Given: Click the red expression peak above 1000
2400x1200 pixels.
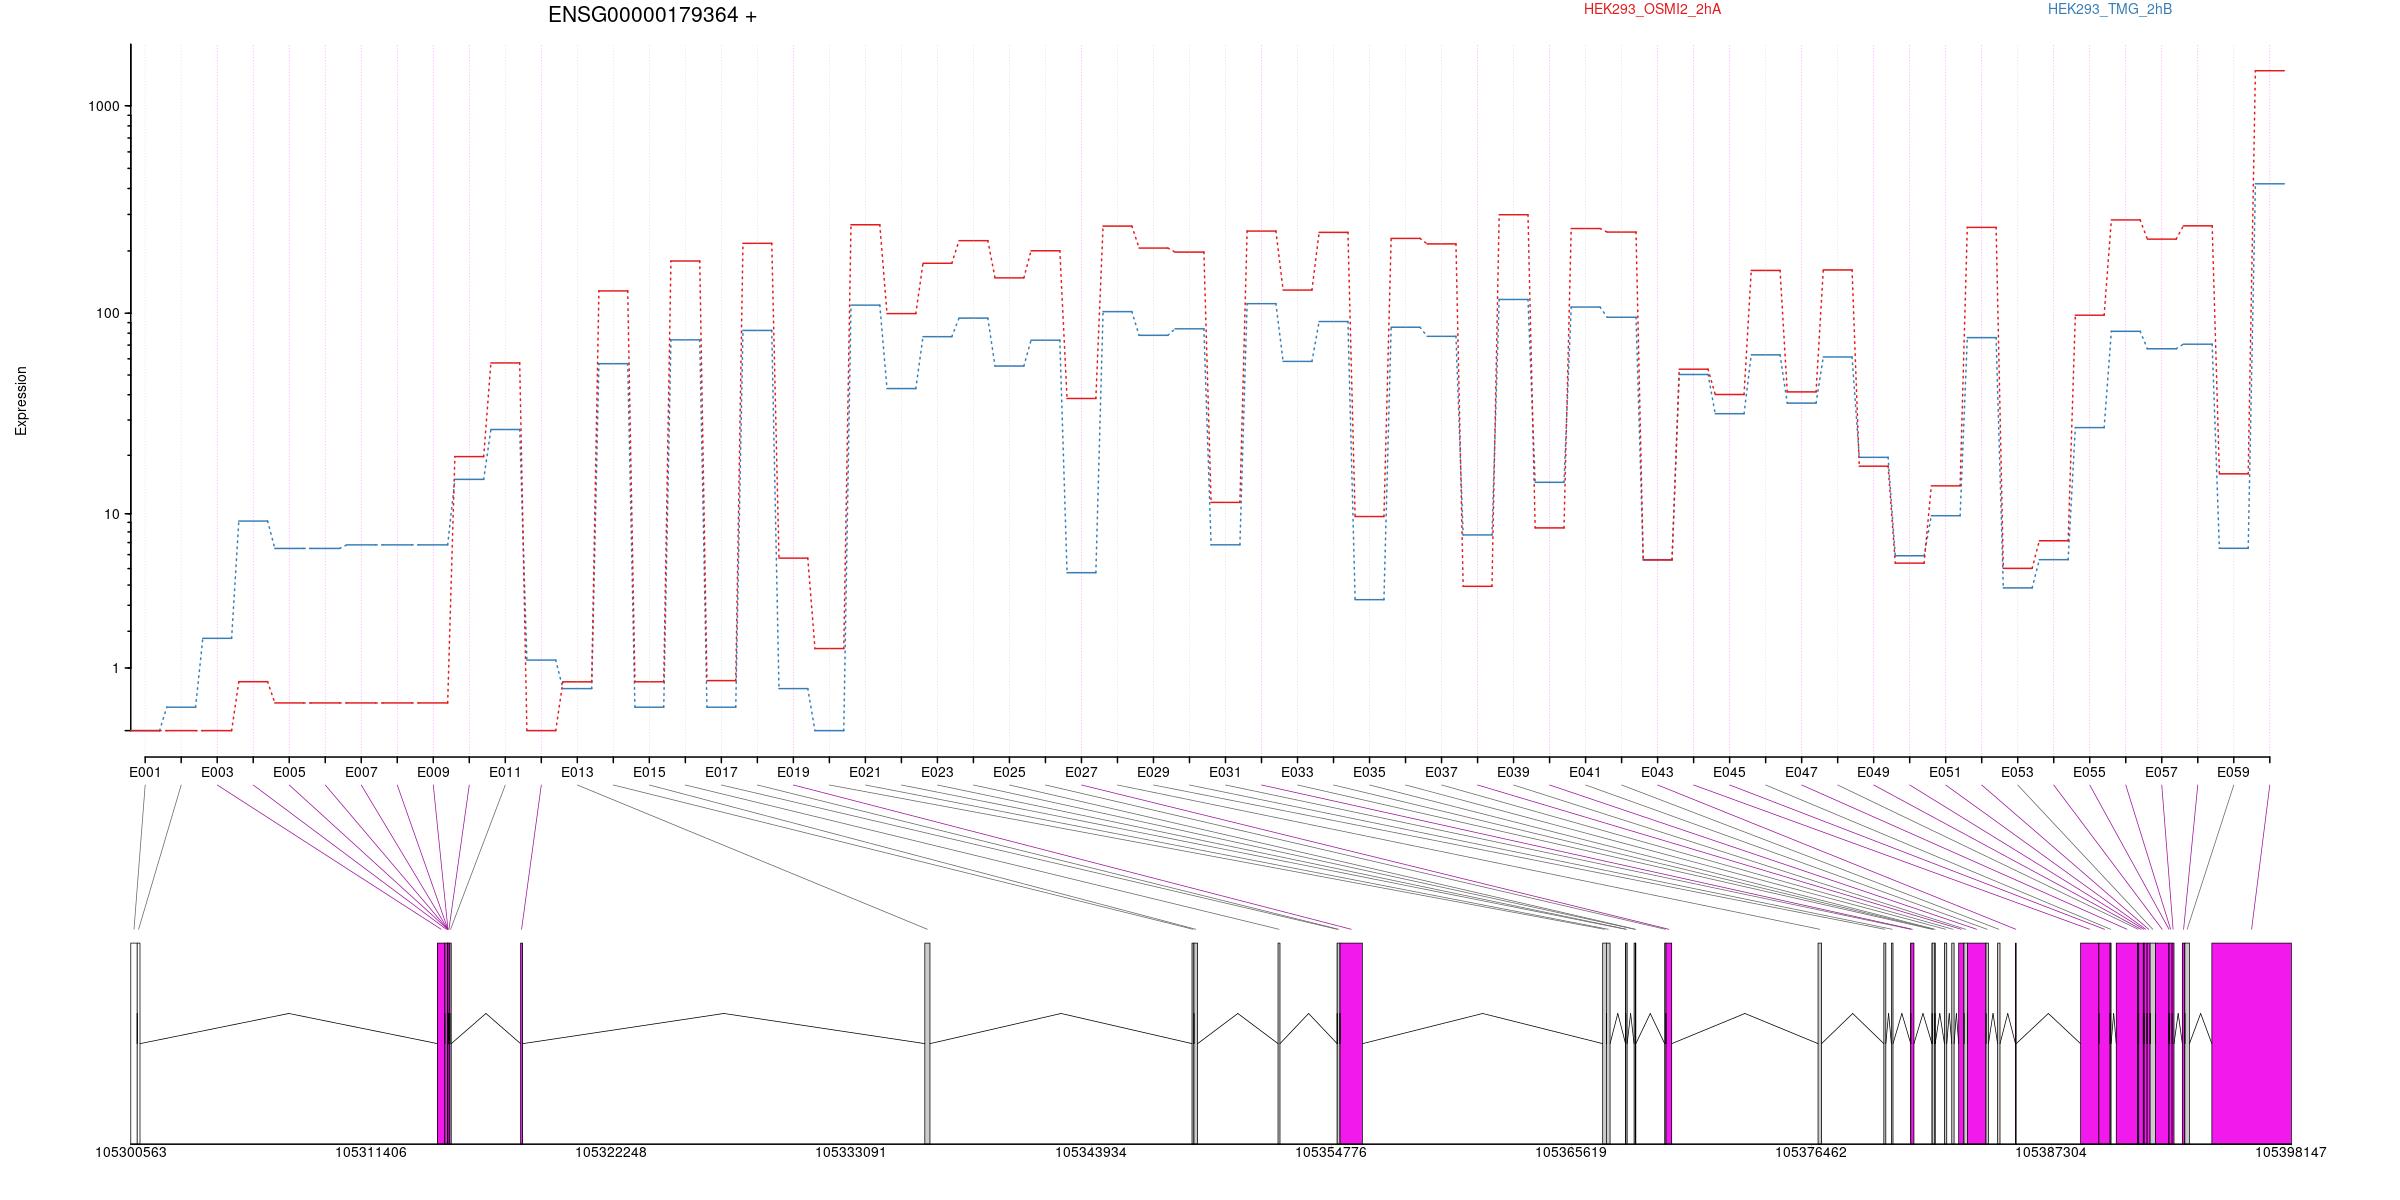Looking at the screenshot, I should point(2270,71).
